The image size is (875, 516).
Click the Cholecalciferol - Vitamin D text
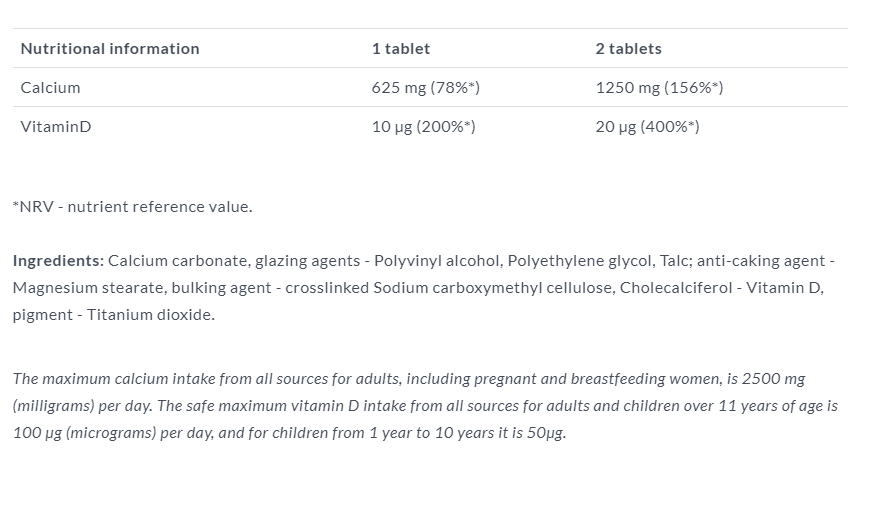[x=721, y=287]
